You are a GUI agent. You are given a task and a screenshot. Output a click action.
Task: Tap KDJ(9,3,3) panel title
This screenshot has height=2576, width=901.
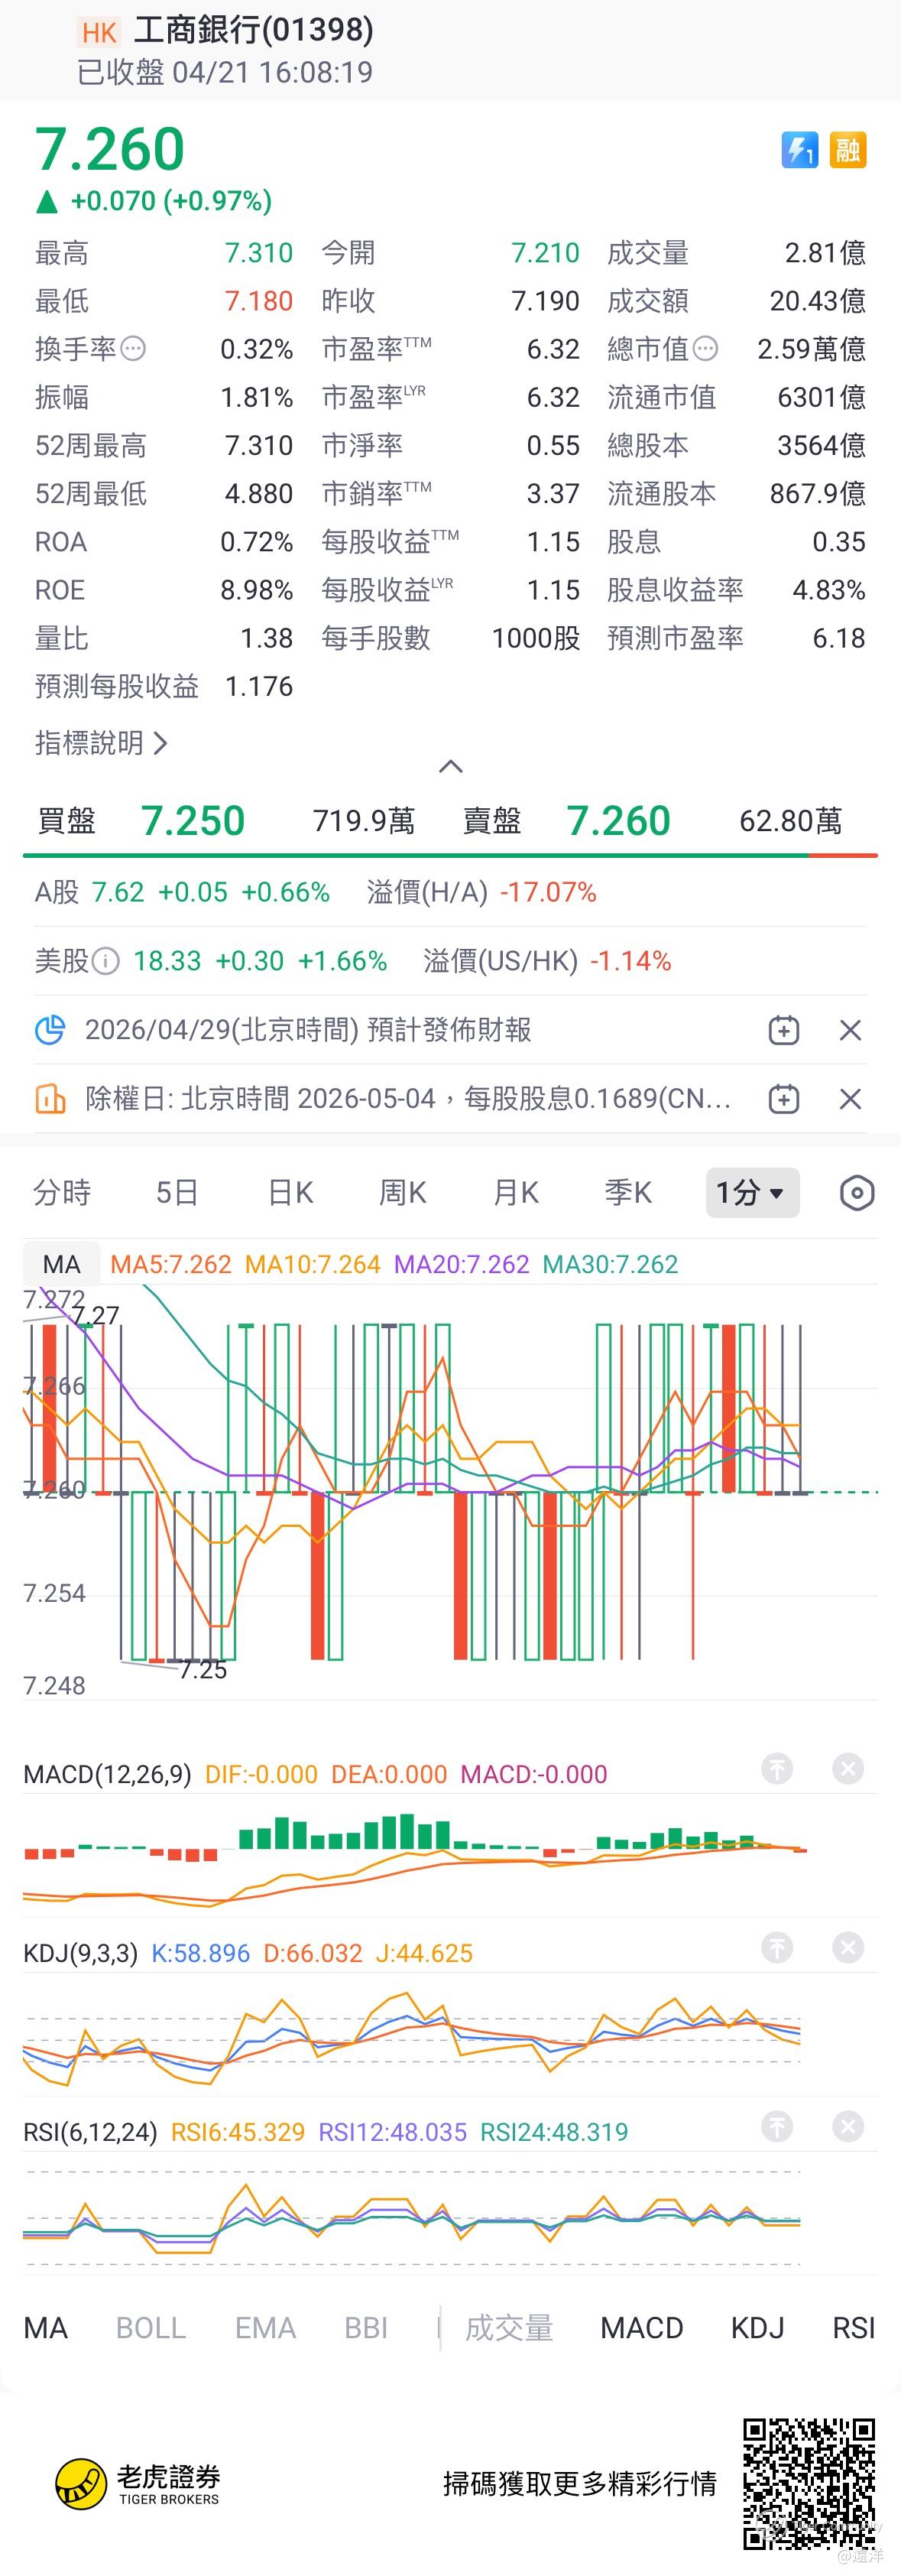pos(80,1953)
